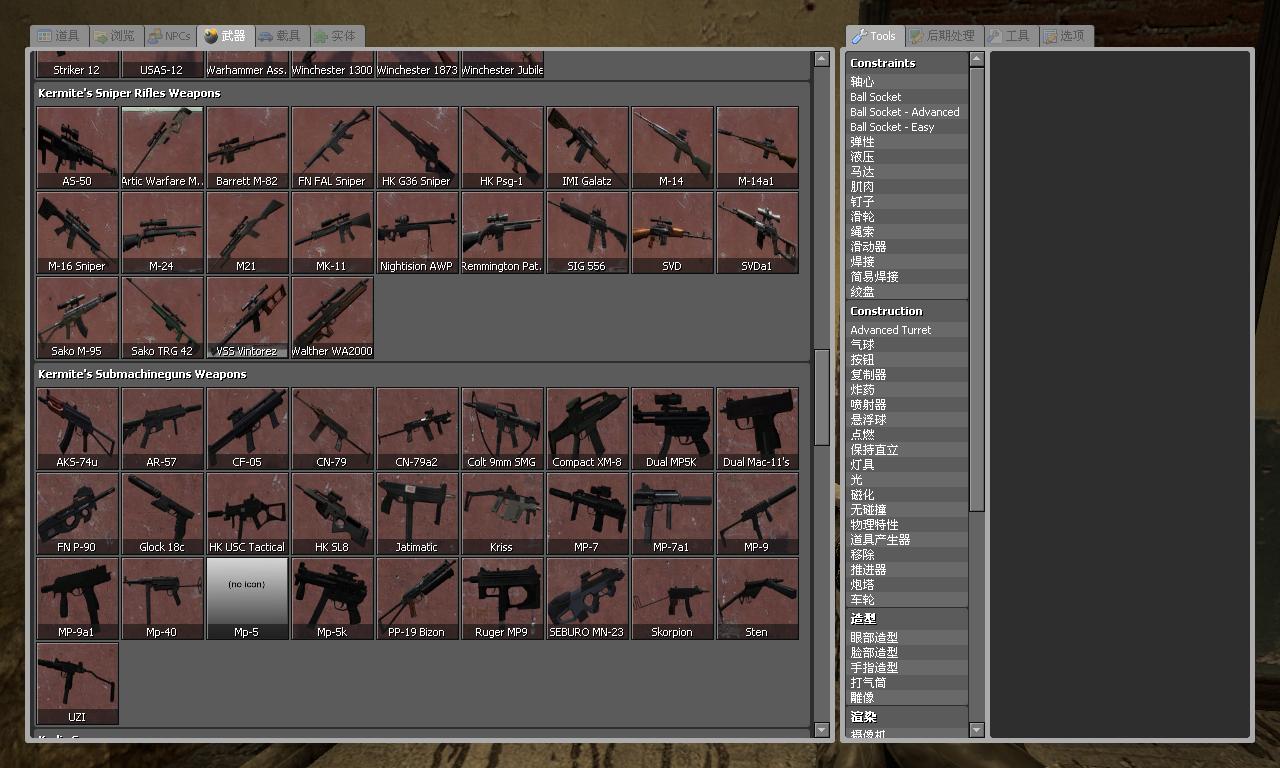Image resolution: width=1280 pixels, height=768 pixels.
Task: Select the VSS Vintorez weapon
Action: coord(247,318)
